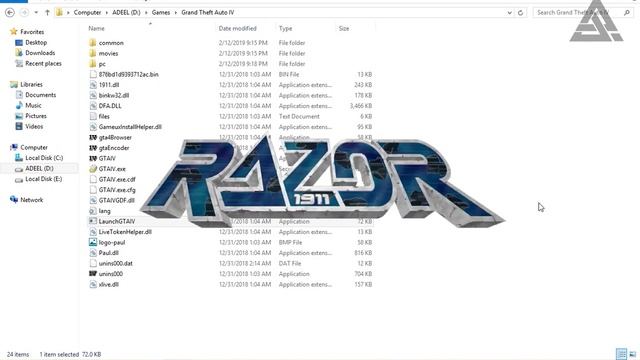640x360 pixels.
Task: Open Downloads in the navigation pane
Action: pyautogui.click(x=40, y=53)
